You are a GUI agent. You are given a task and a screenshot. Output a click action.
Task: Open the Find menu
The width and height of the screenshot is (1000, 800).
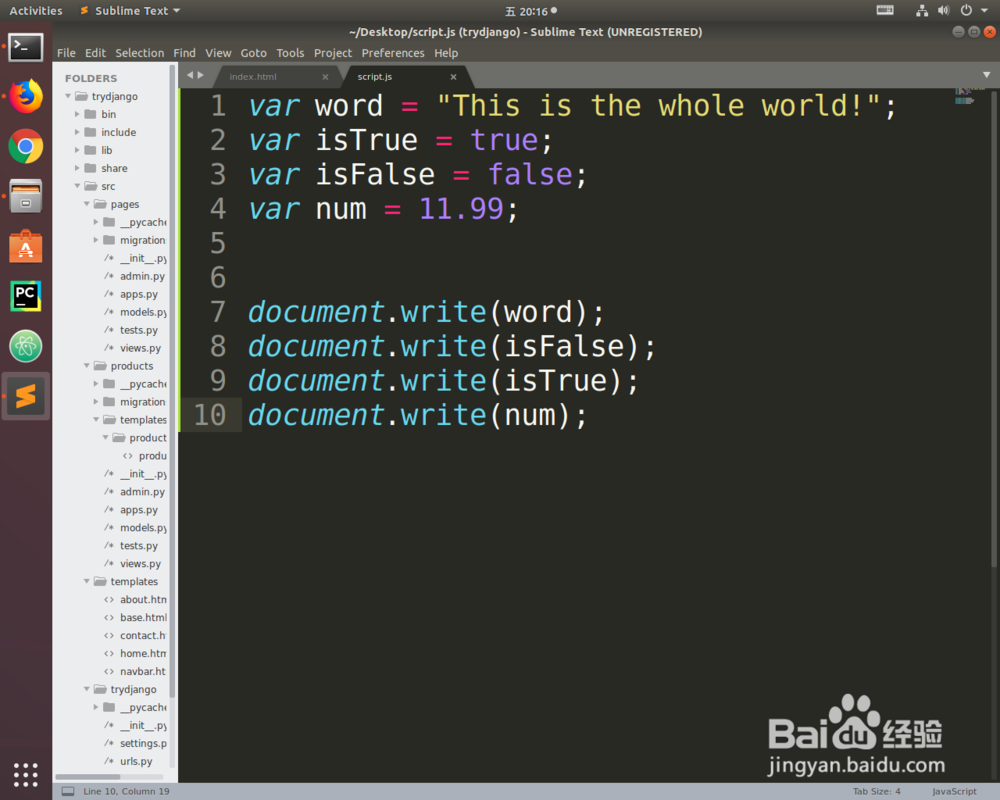[x=184, y=53]
